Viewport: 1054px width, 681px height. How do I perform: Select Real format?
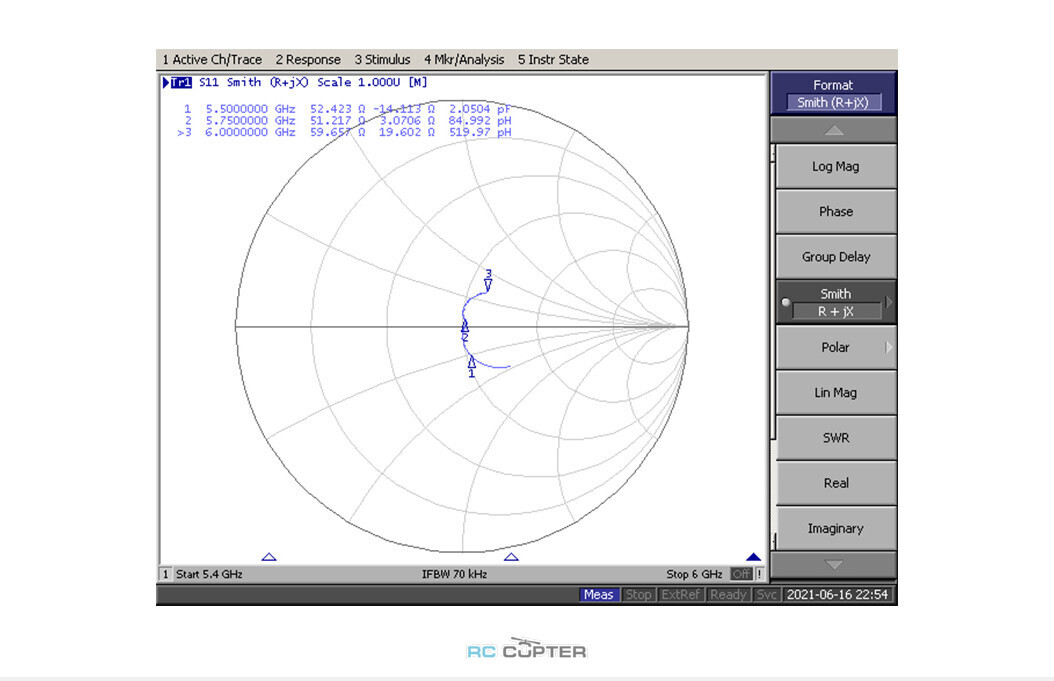(836, 483)
